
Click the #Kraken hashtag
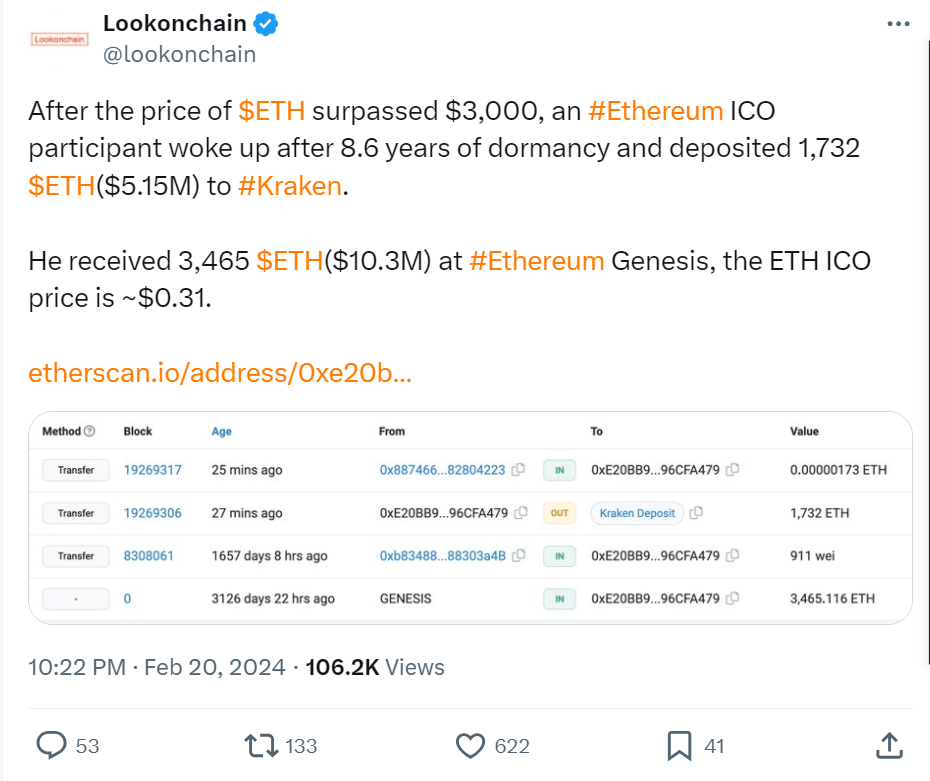click(290, 186)
